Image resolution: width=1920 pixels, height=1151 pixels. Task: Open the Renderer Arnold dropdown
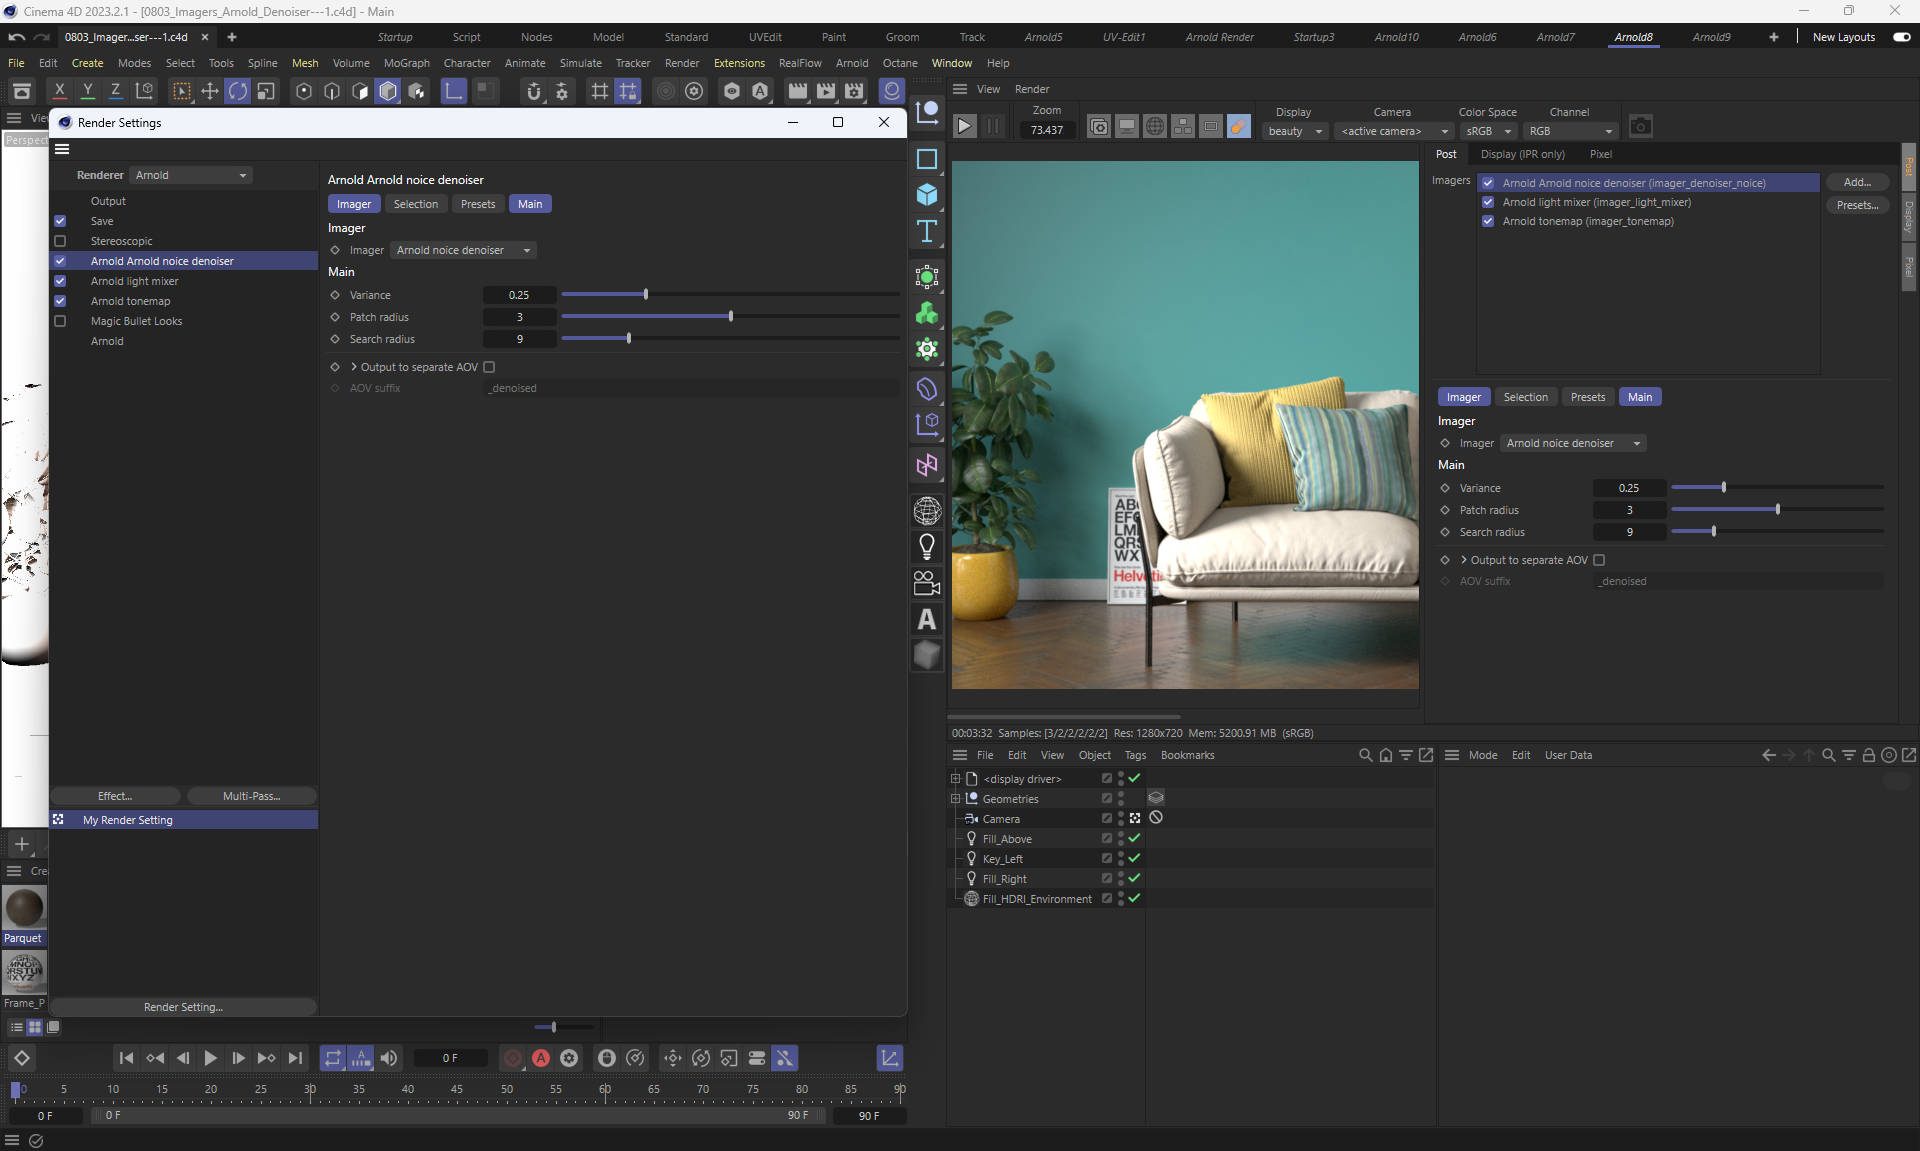191,175
